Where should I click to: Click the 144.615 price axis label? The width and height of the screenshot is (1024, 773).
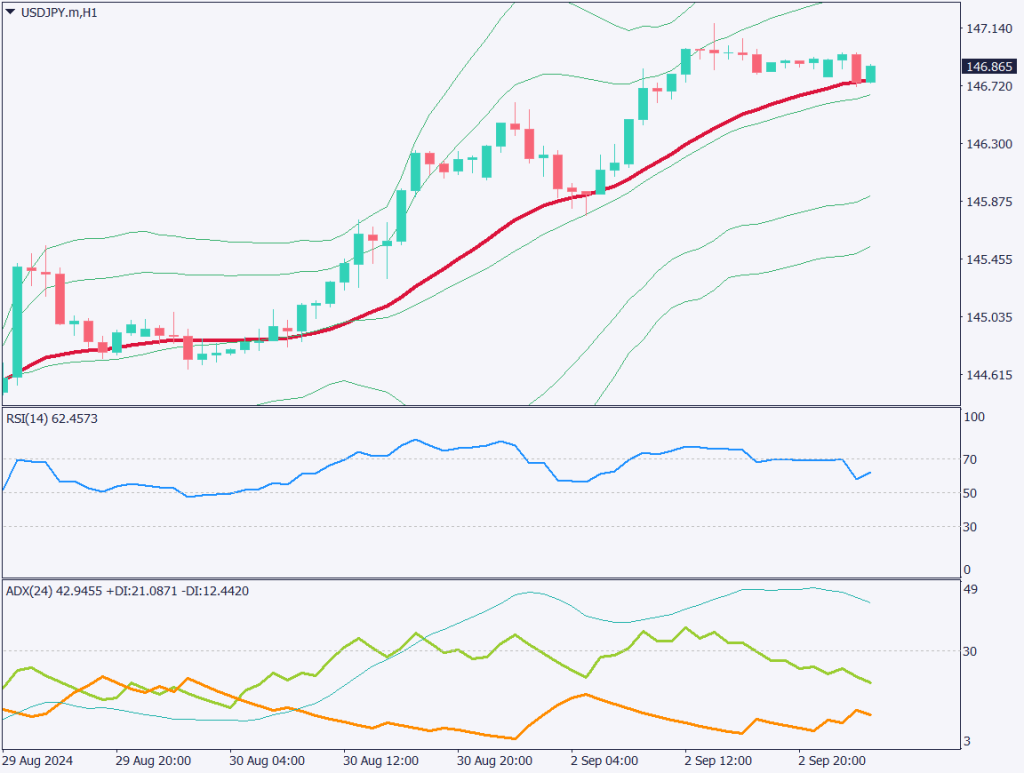tap(988, 376)
